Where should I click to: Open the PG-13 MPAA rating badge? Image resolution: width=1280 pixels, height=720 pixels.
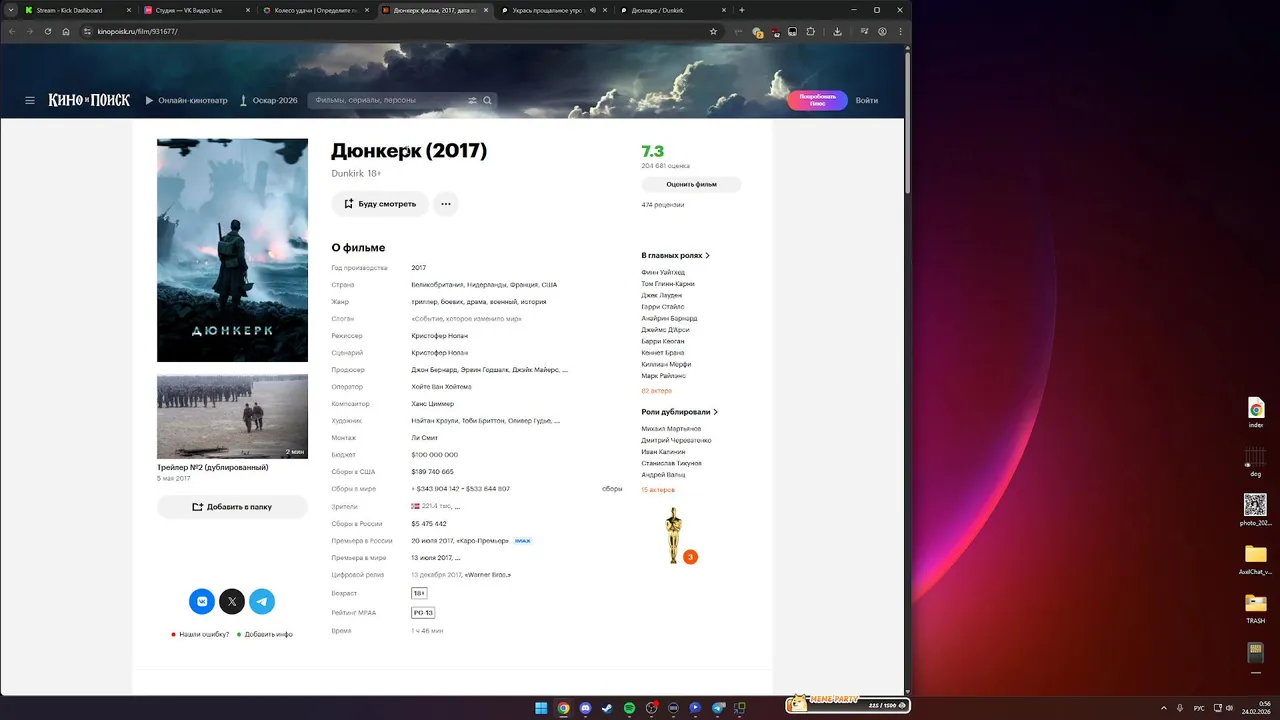[423, 612]
